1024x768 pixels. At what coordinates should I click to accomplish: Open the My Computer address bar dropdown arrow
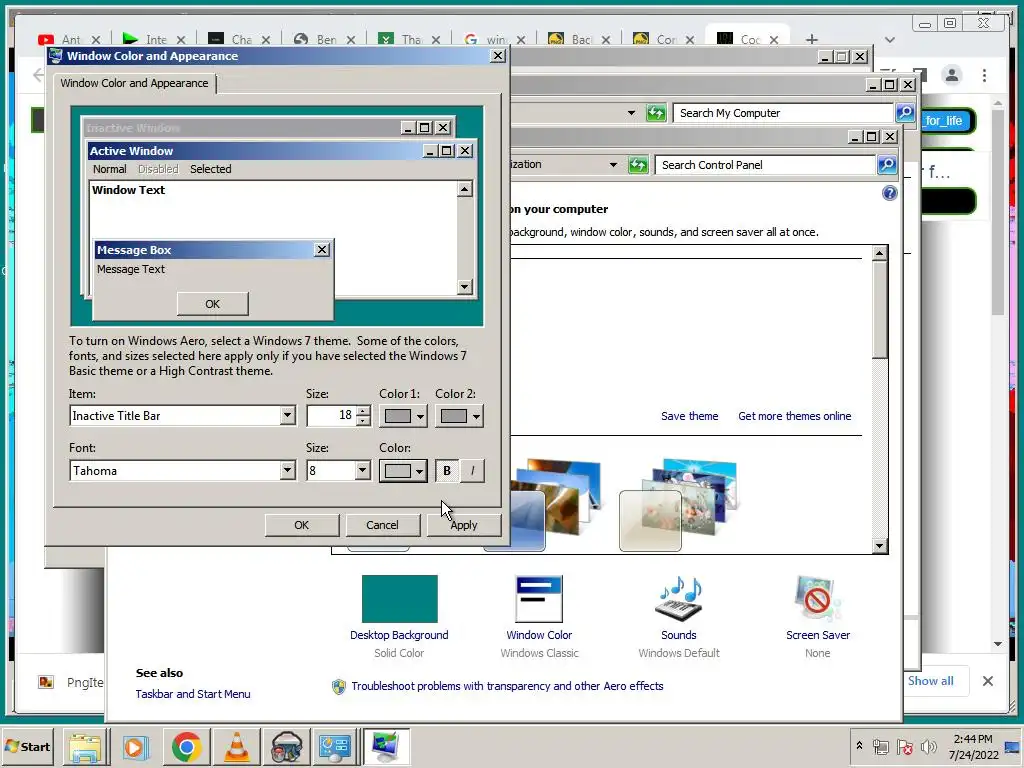tap(631, 113)
